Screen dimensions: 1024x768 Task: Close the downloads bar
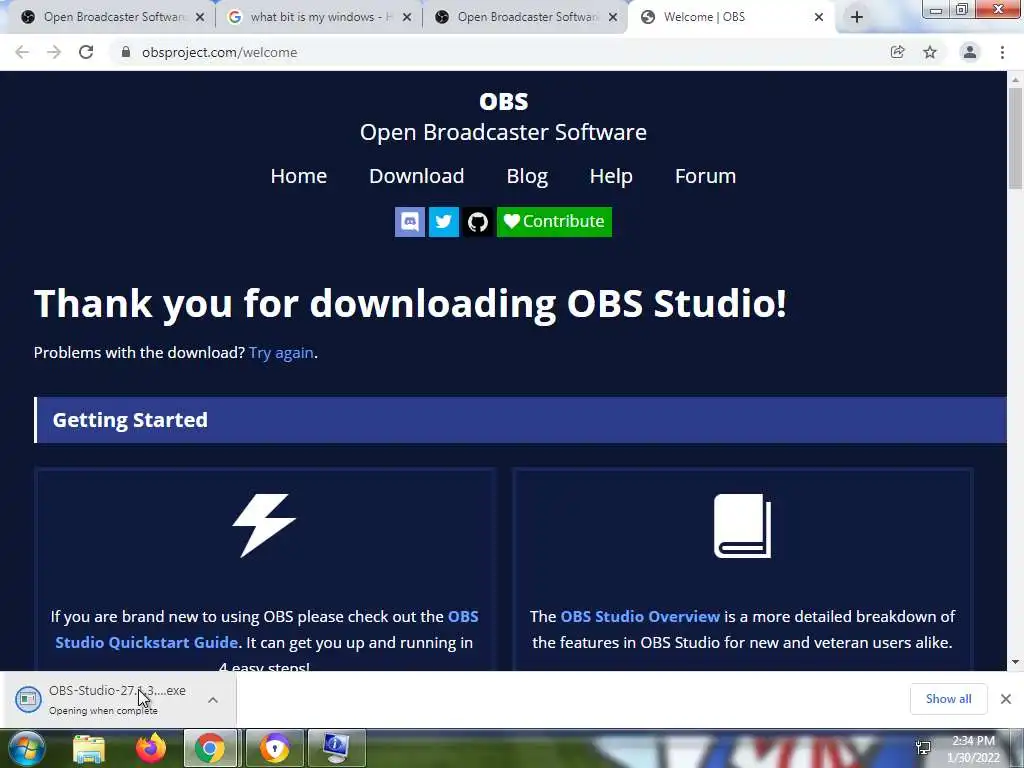coord(1006,699)
